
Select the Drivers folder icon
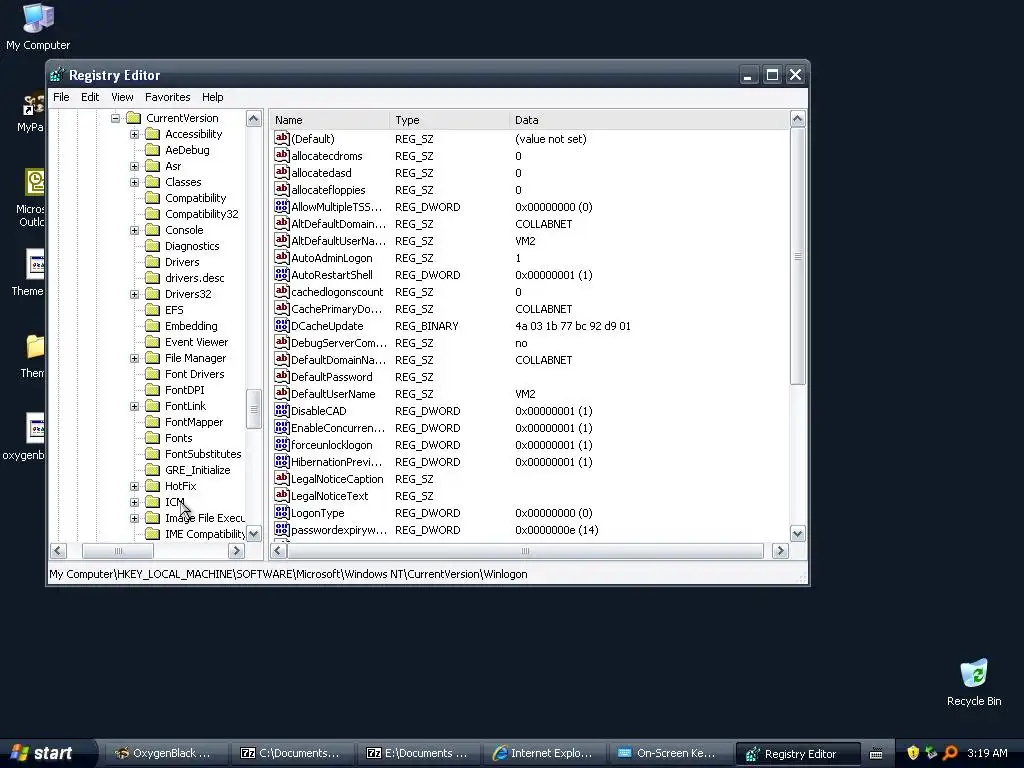pos(152,262)
